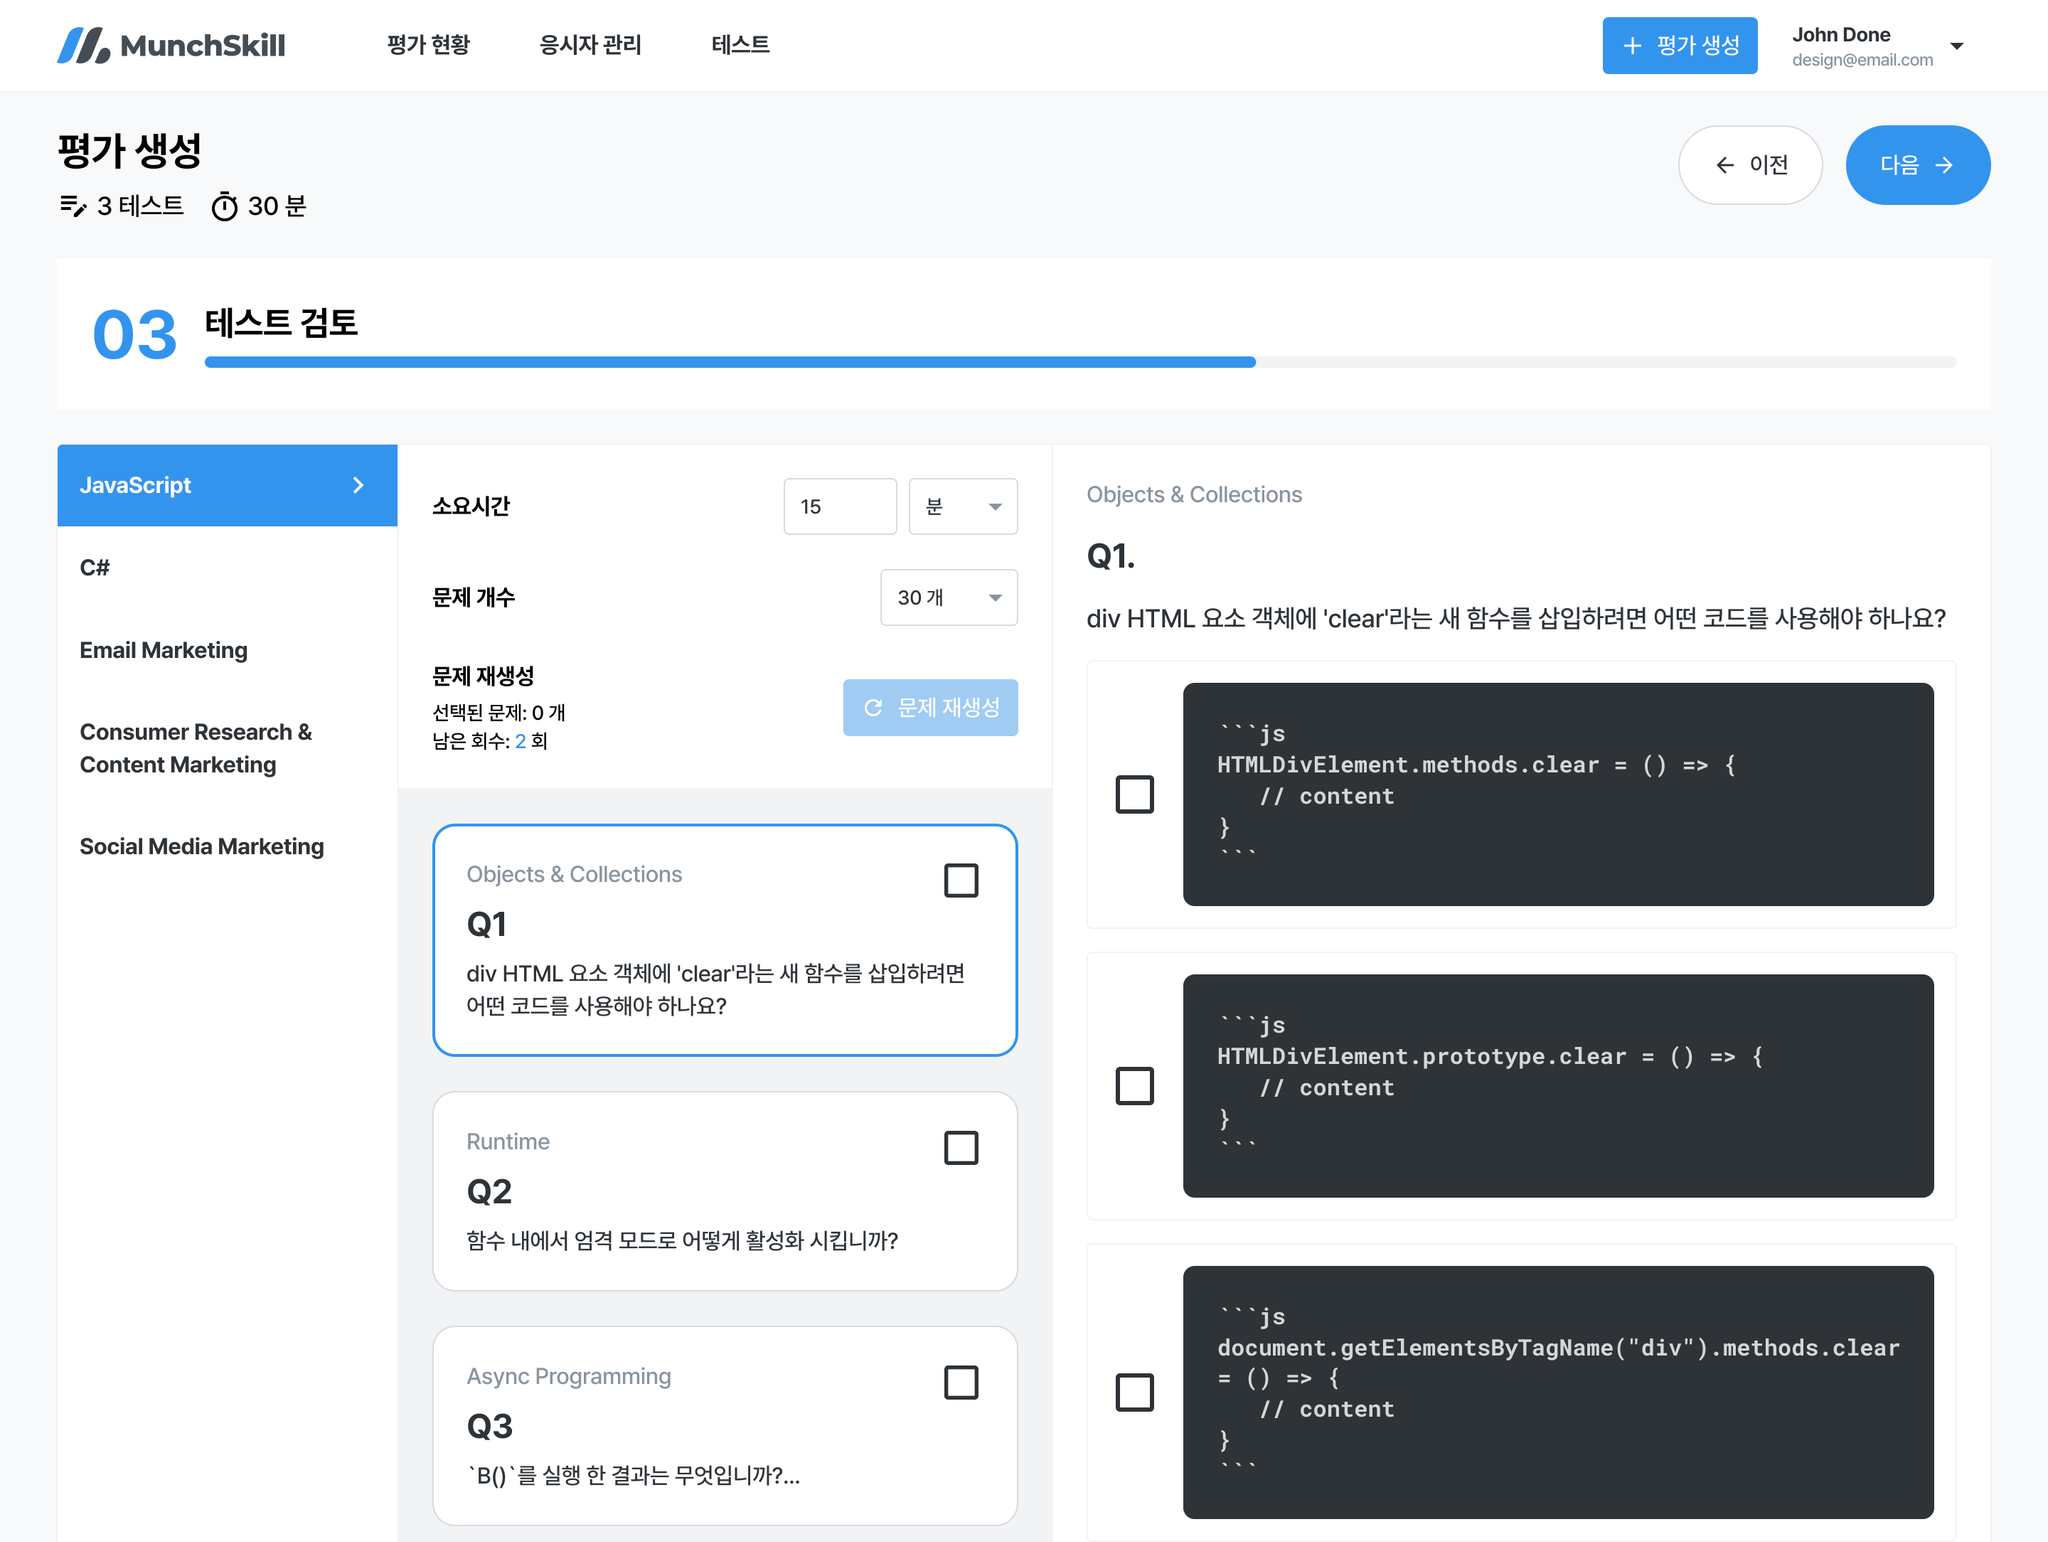
Task: Tick the Q2 Runtime question checkbox
Action: [x=961, y=1148]
